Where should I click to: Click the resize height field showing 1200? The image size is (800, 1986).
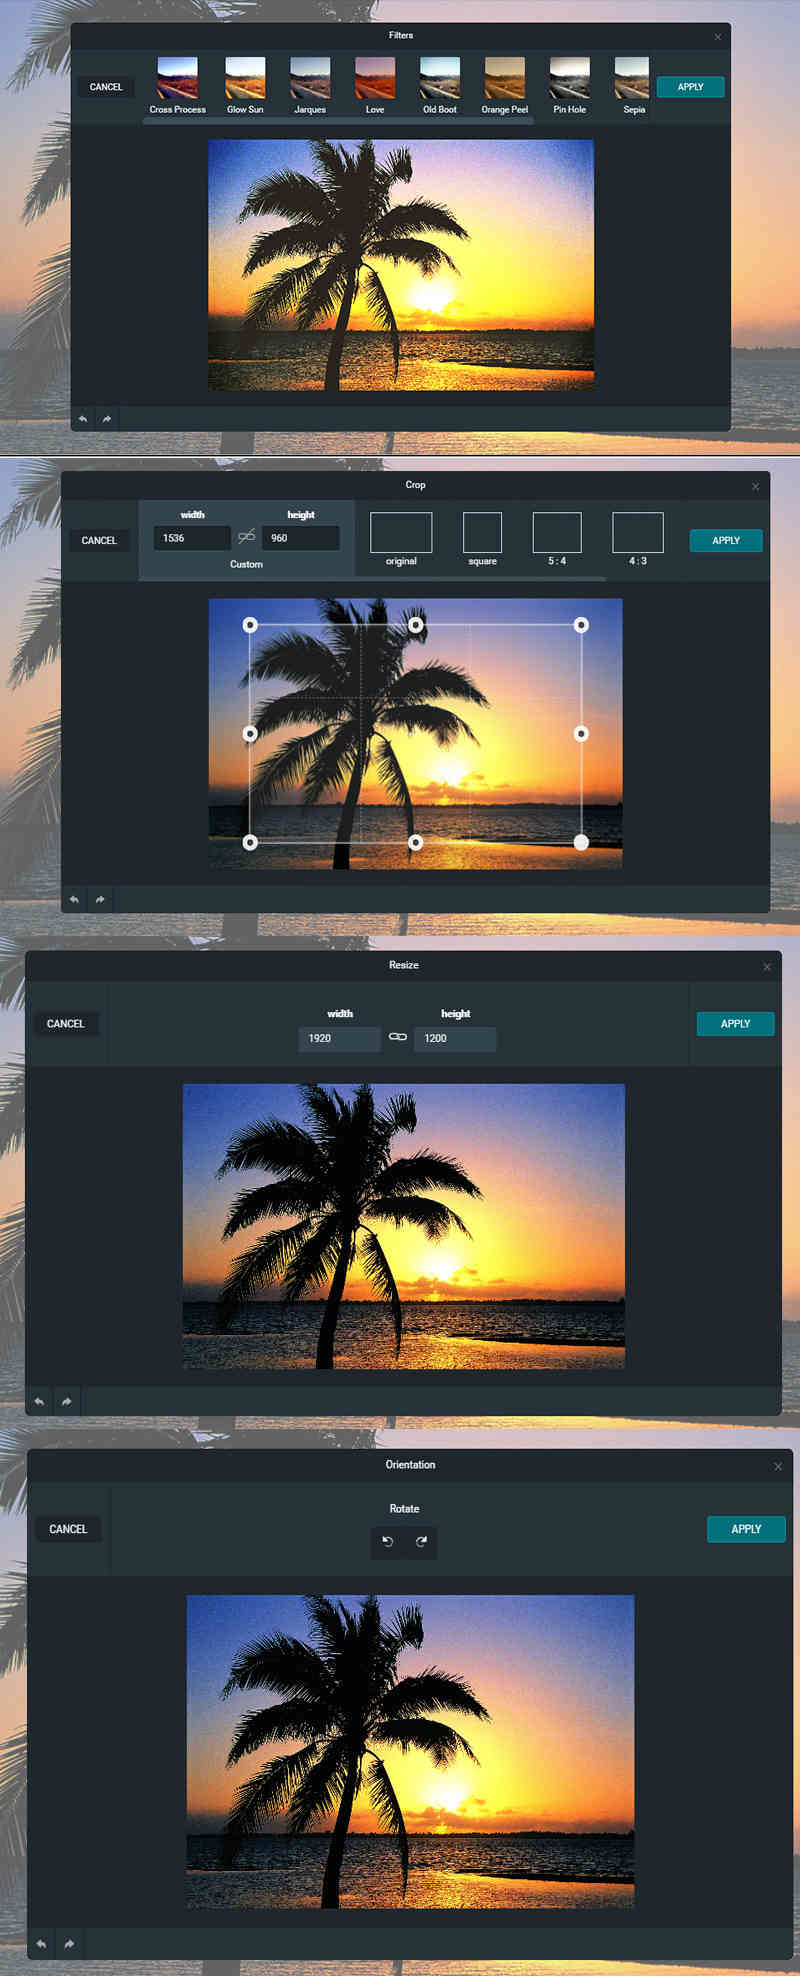pyautogui.click(x=455, y=1039)
